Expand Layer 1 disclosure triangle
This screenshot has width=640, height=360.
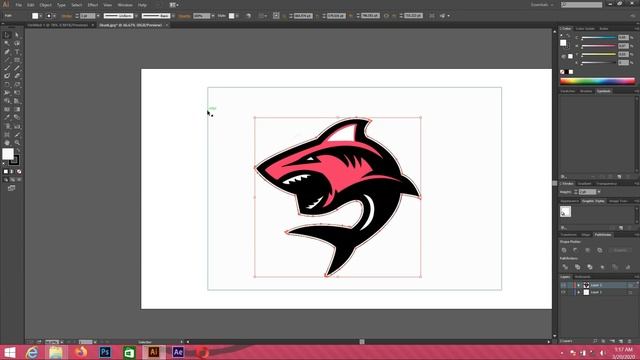[578, 292]
